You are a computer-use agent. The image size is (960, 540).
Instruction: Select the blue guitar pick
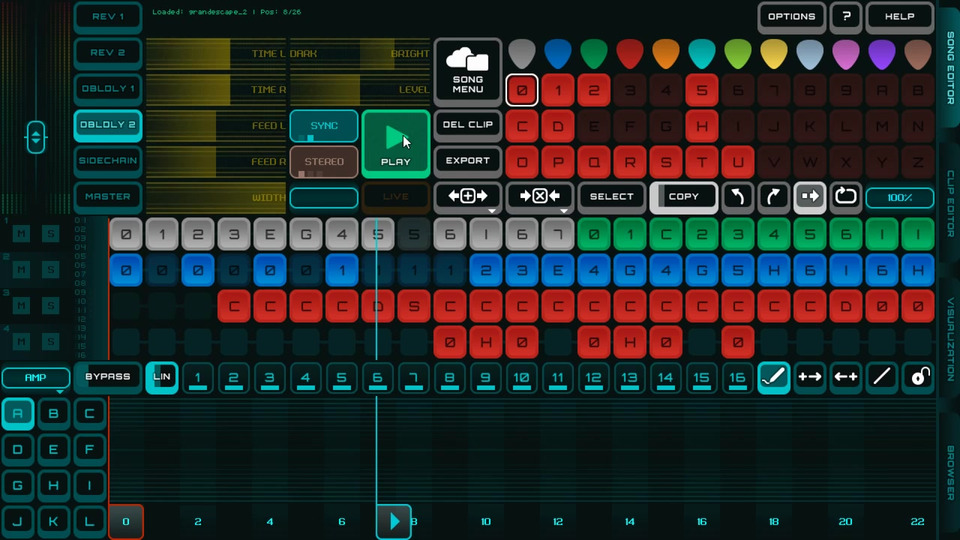click(558, 54)
